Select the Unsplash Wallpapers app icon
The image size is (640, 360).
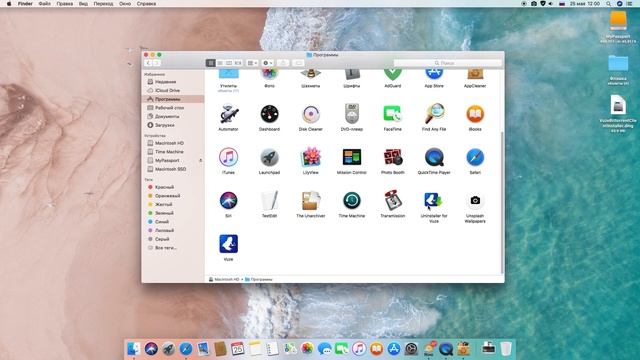pyautogui.click(x=475, y=201)
